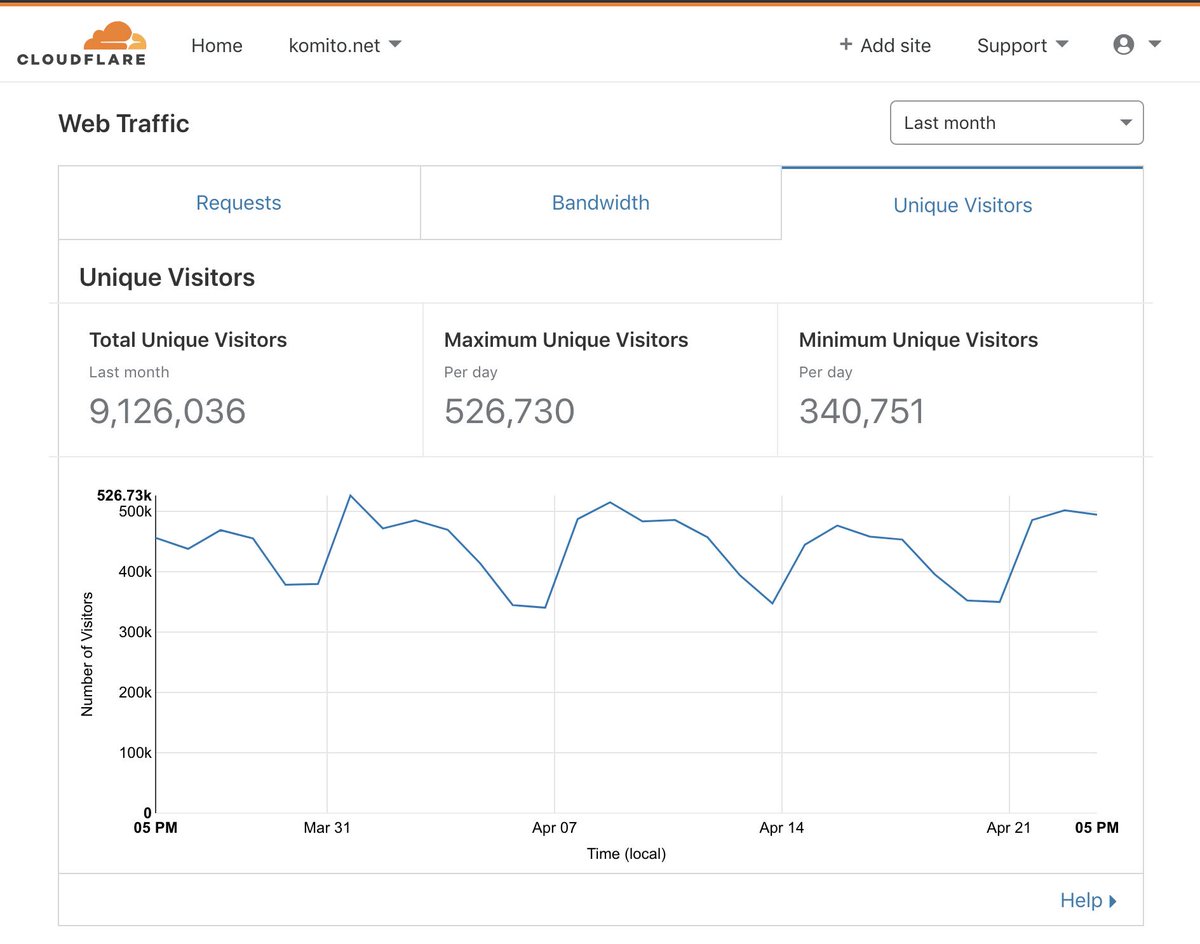Open the Last month time range selector

coord(1016,123)
